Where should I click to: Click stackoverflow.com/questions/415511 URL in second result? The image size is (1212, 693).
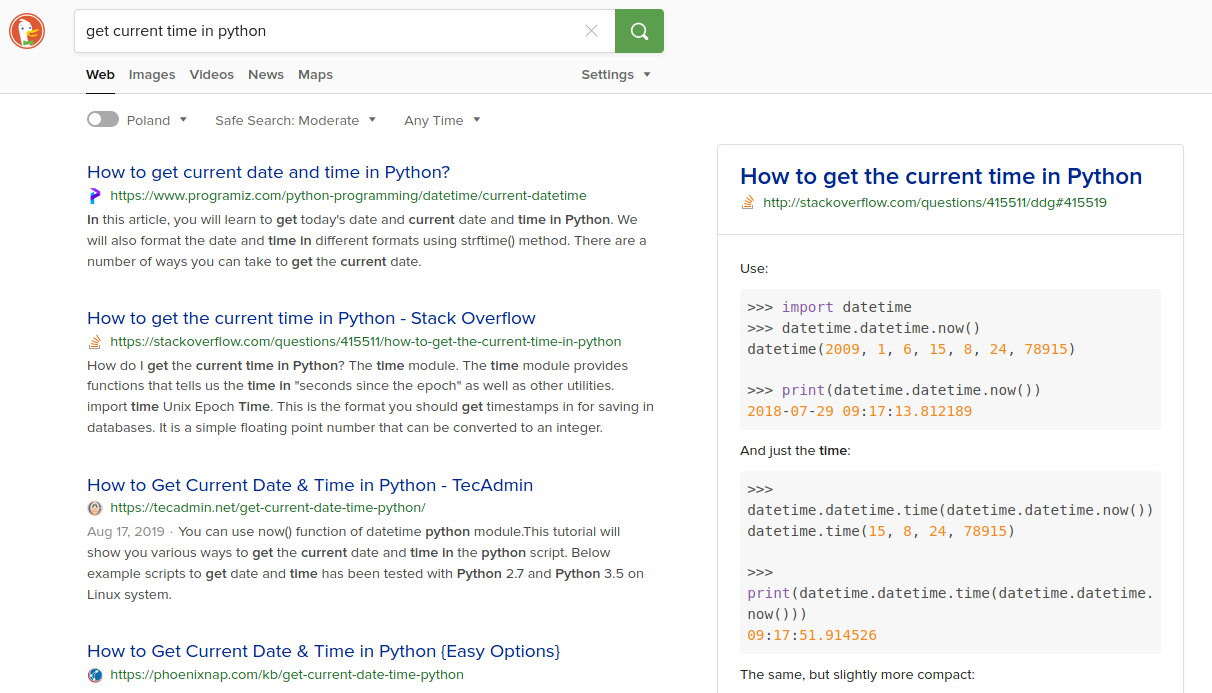click(366, 342)
